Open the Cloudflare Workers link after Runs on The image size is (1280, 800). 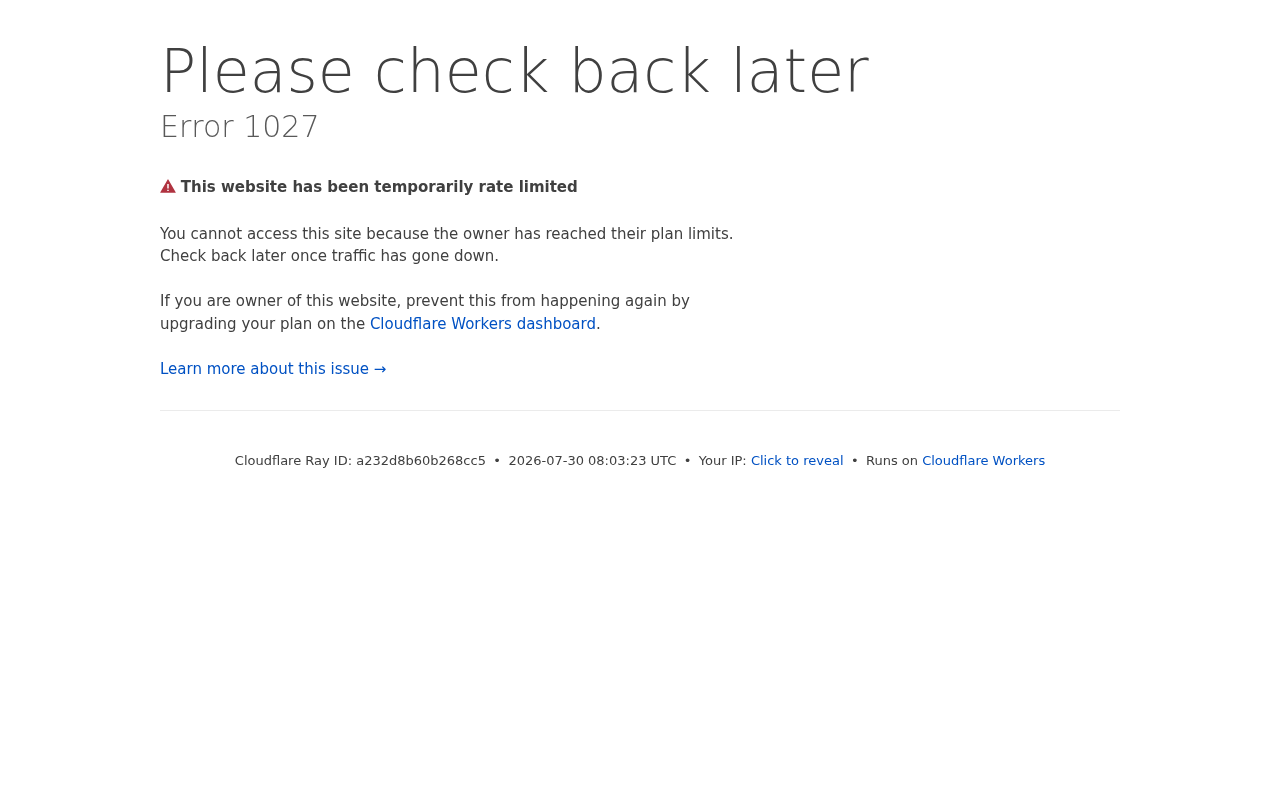(x=983, y=461)
